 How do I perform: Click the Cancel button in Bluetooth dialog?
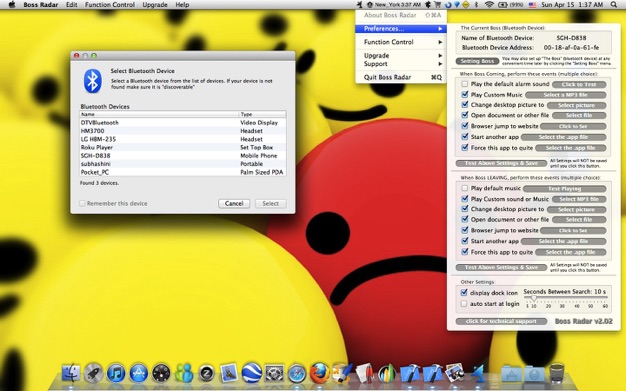[234, 203]
